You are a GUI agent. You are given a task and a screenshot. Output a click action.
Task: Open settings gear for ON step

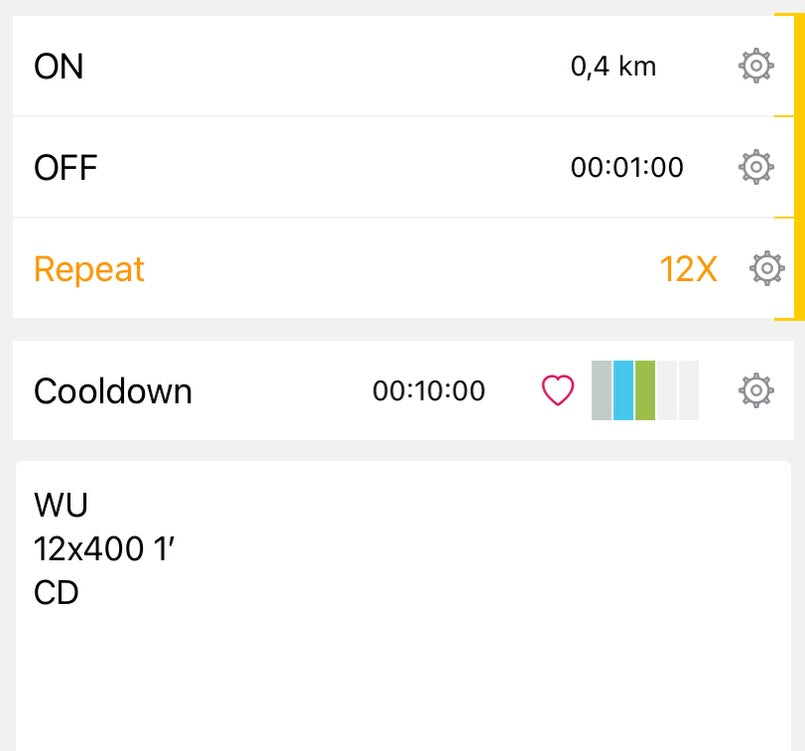click(756, 67)
